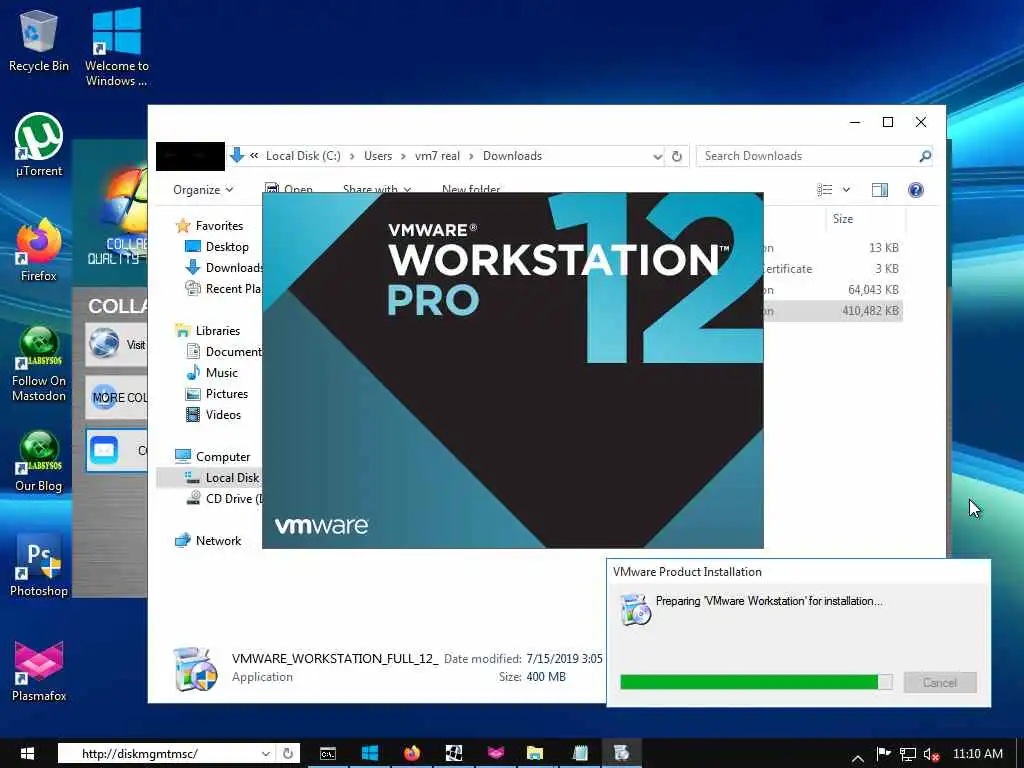
Task: Open the taskbar address dropdown
Action: tap(266, 754)
